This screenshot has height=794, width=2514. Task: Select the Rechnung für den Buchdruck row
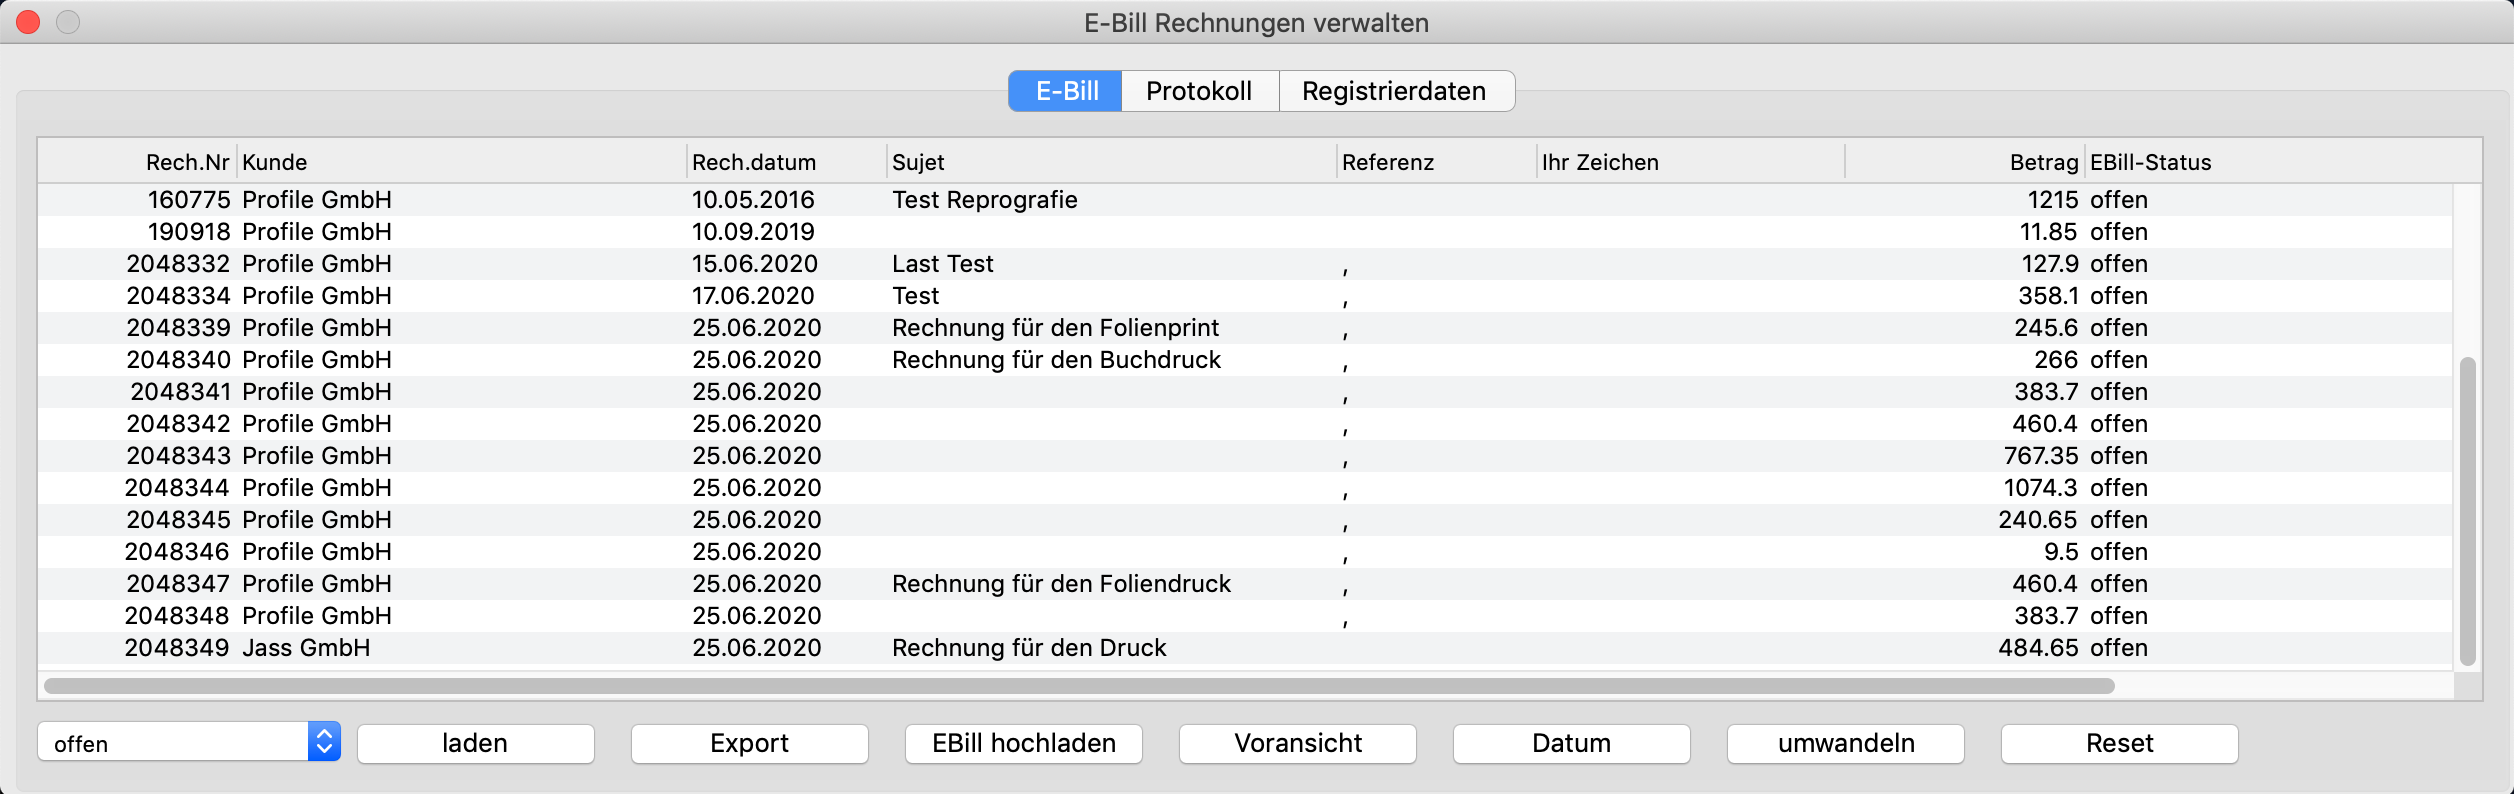coord(1056,360)
